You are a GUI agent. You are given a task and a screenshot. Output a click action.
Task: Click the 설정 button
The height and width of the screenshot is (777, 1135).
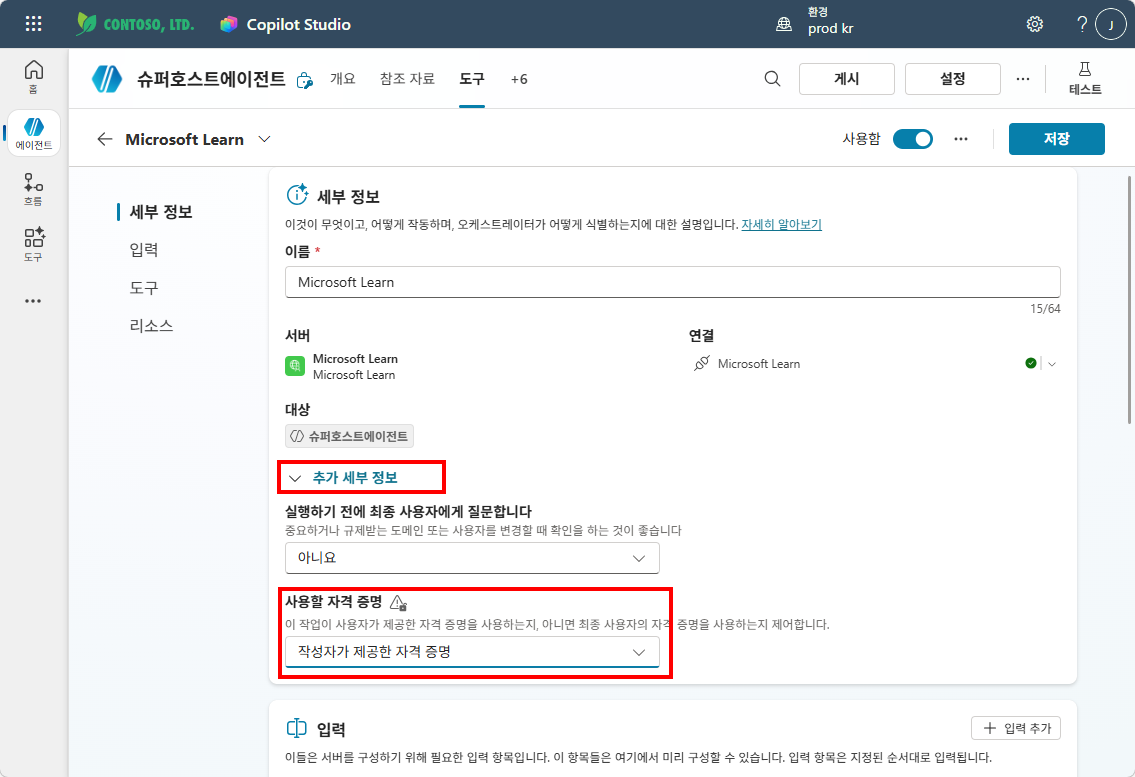(953, 79)
